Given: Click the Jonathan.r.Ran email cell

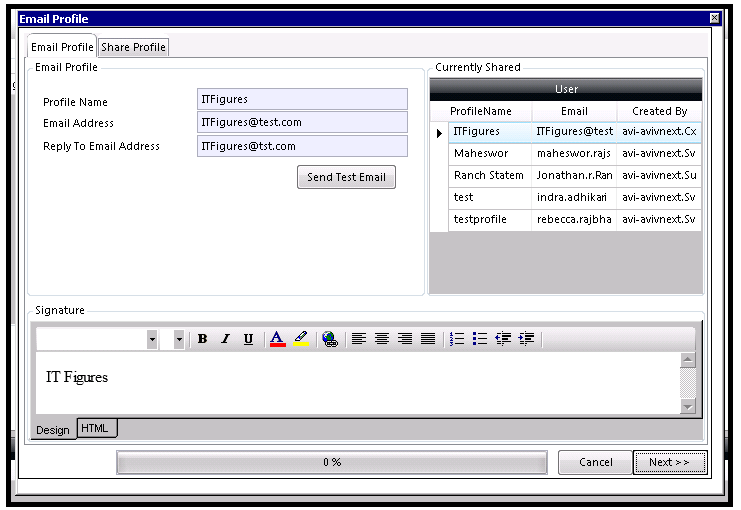Looking at the screenshot, I should [x=574, y=175].
